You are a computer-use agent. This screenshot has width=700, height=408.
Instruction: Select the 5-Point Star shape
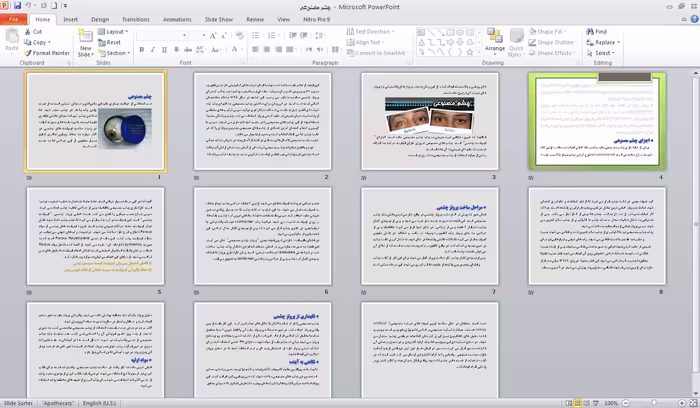(x=470, y=52)
